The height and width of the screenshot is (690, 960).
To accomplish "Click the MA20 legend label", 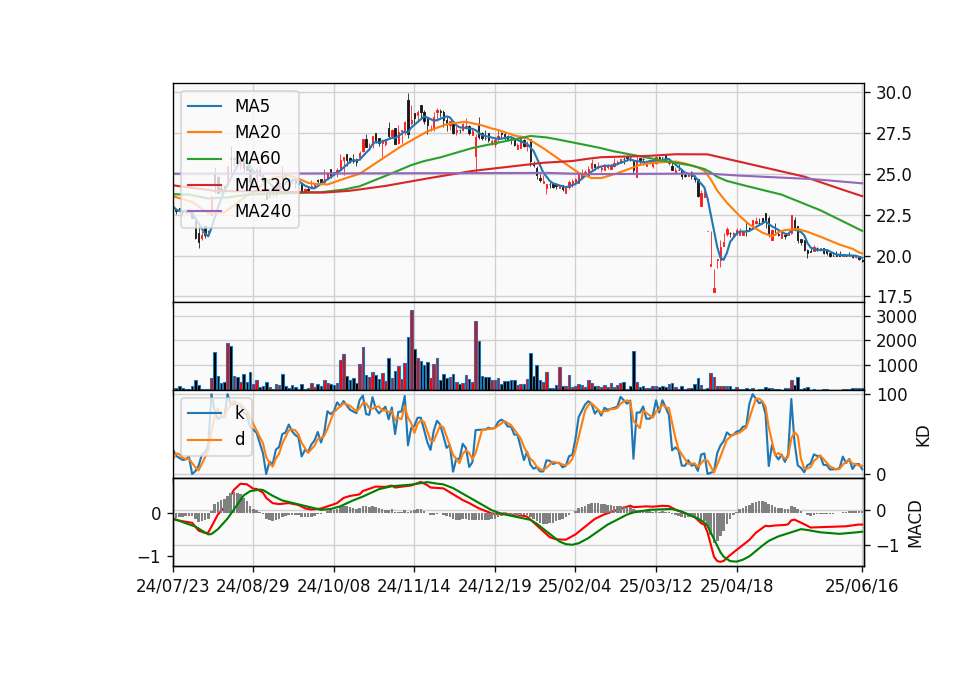I will click(257, 132).
